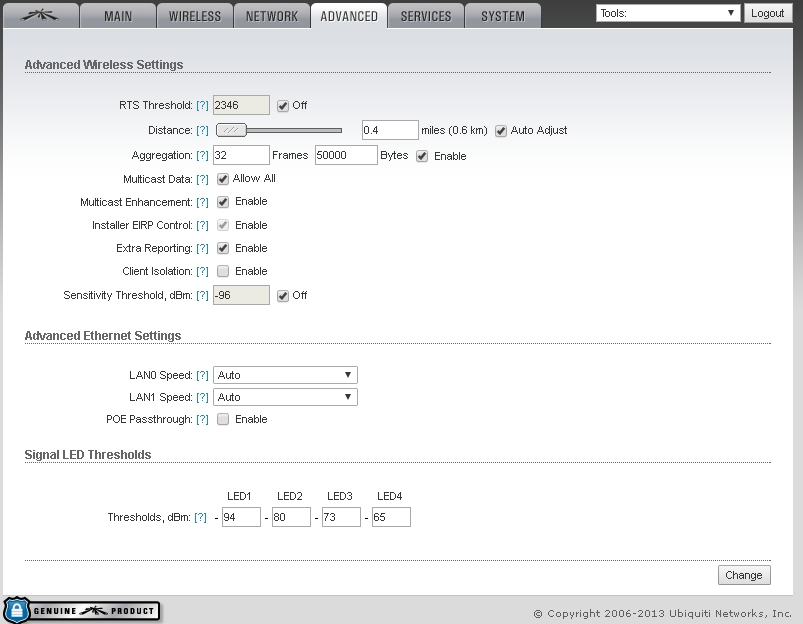Click the LED1 threshold field
Image resolution: width=803 pixels, height=624 pixels.
pyautogui.click(x=241, y=517)
